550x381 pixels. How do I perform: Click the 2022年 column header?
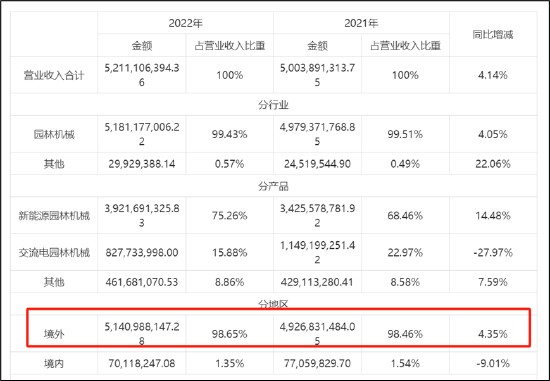186,23
